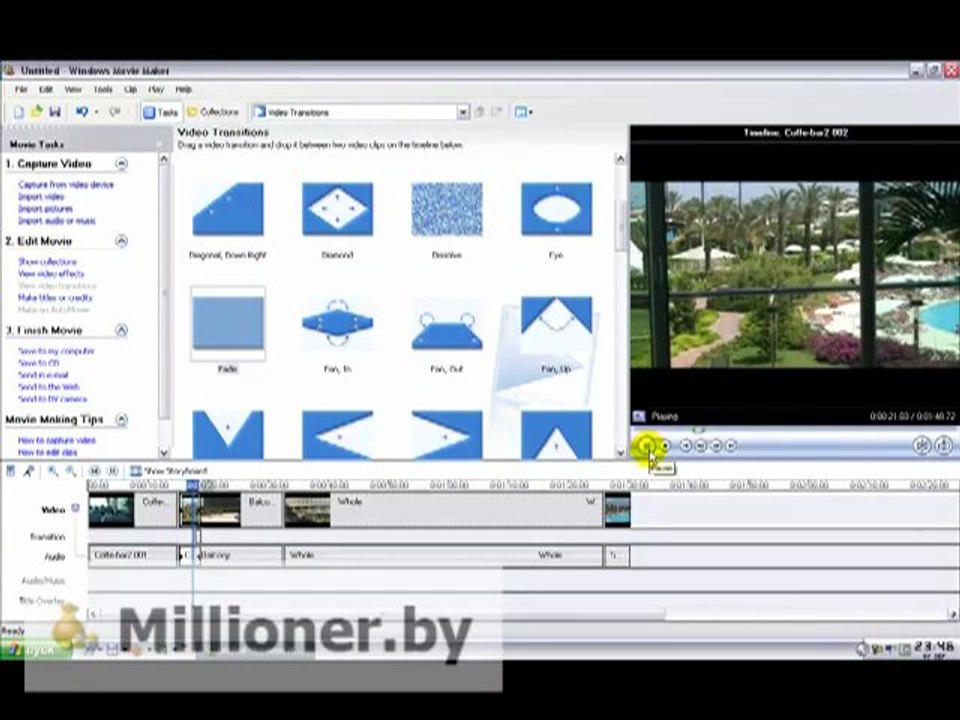Collapse the Movie Making Tips section

(x=121, y=419)
